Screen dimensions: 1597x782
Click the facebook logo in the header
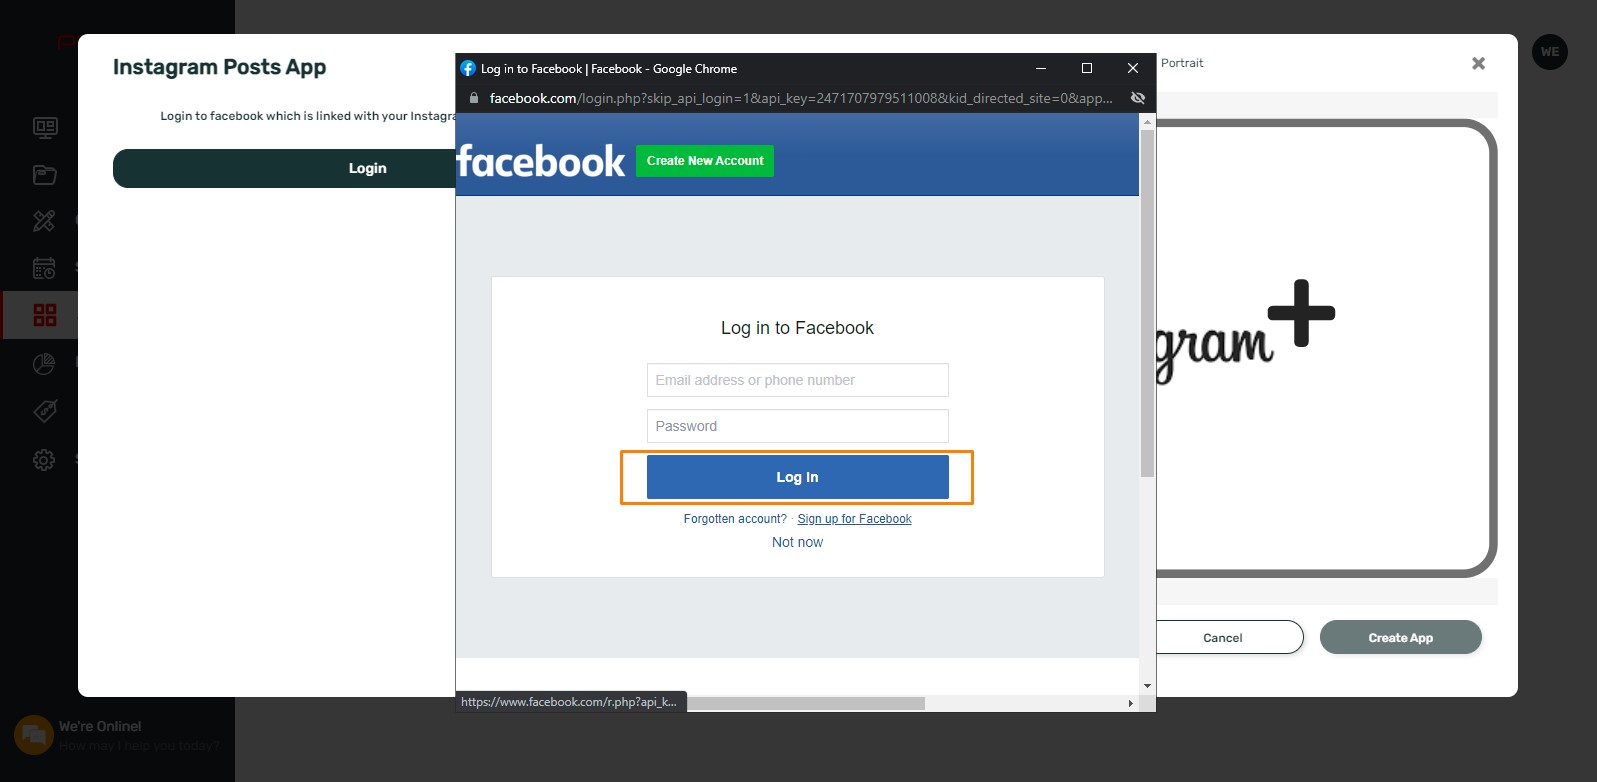(x=540, y=161)
